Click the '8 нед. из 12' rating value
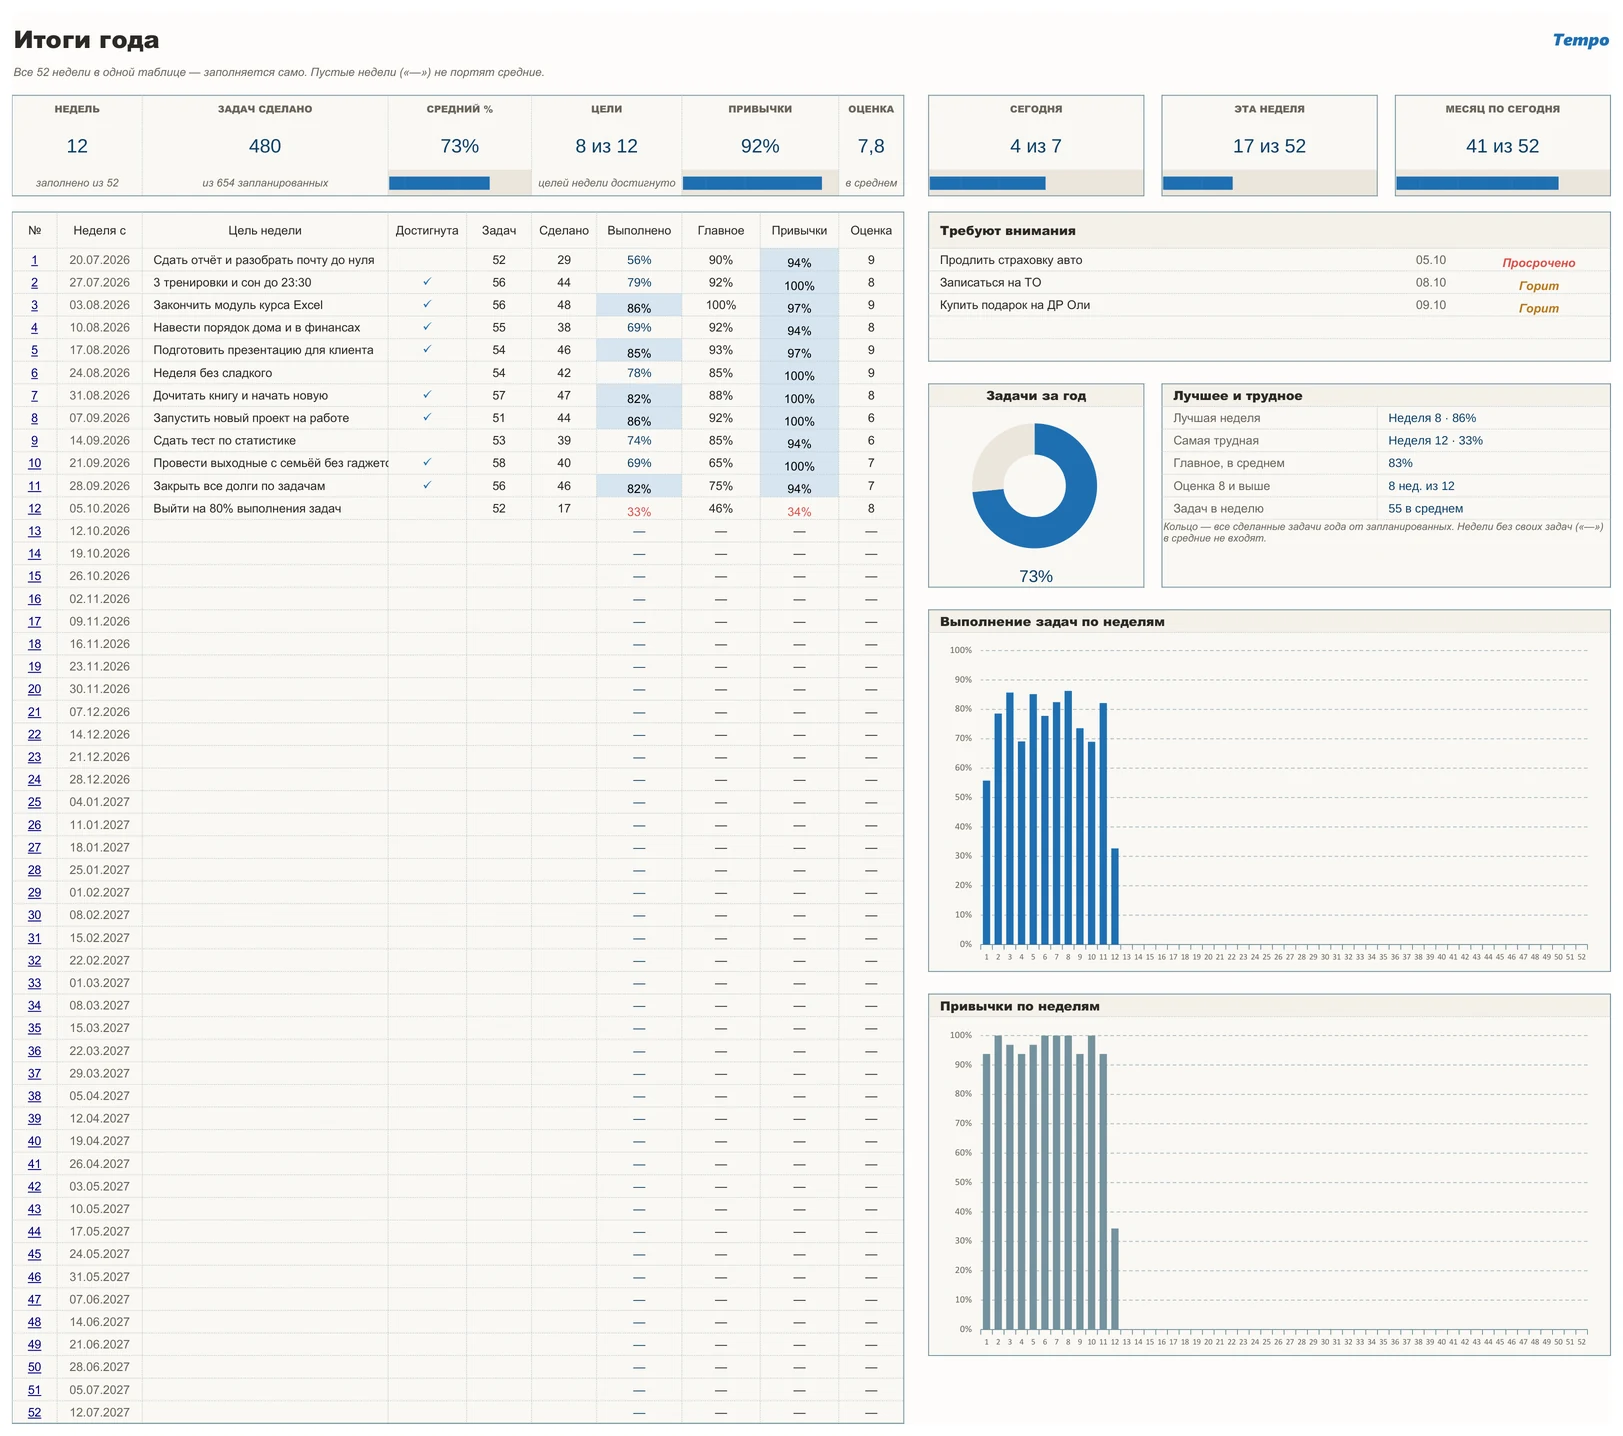Image resolution: width=1623 pixels, height=1436 pixels. pyautogui.click(x=1421, y=486)
